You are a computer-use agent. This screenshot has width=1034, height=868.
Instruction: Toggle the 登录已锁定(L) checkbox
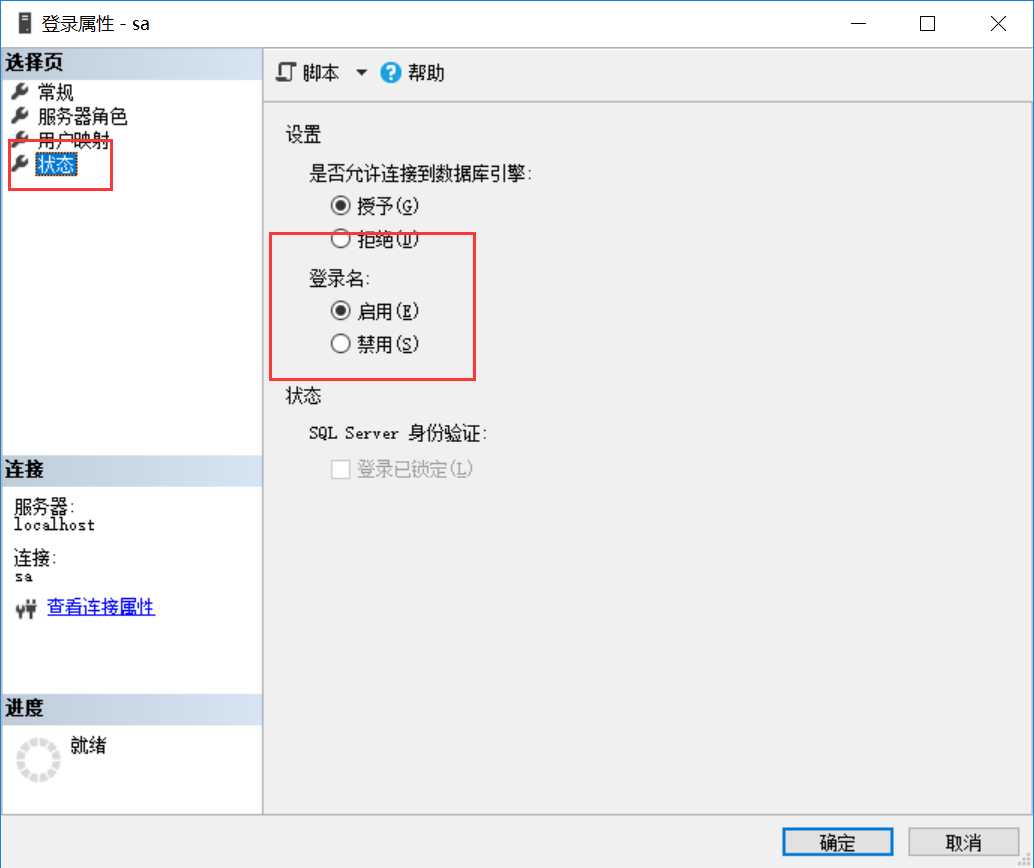[x=340, y=470]
